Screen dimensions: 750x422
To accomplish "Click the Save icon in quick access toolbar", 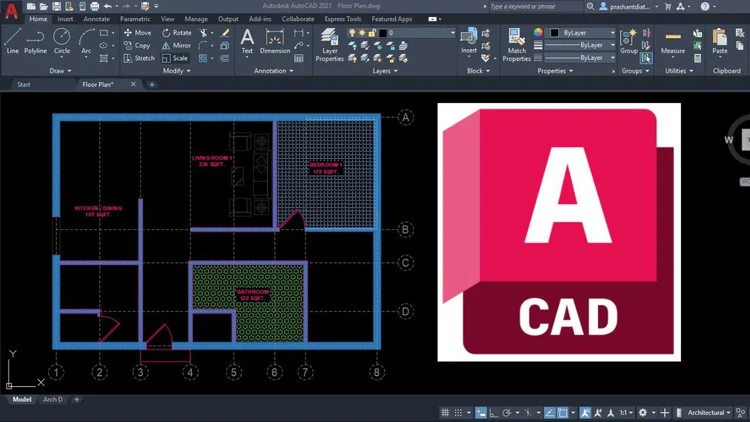I will pos(56,6).
